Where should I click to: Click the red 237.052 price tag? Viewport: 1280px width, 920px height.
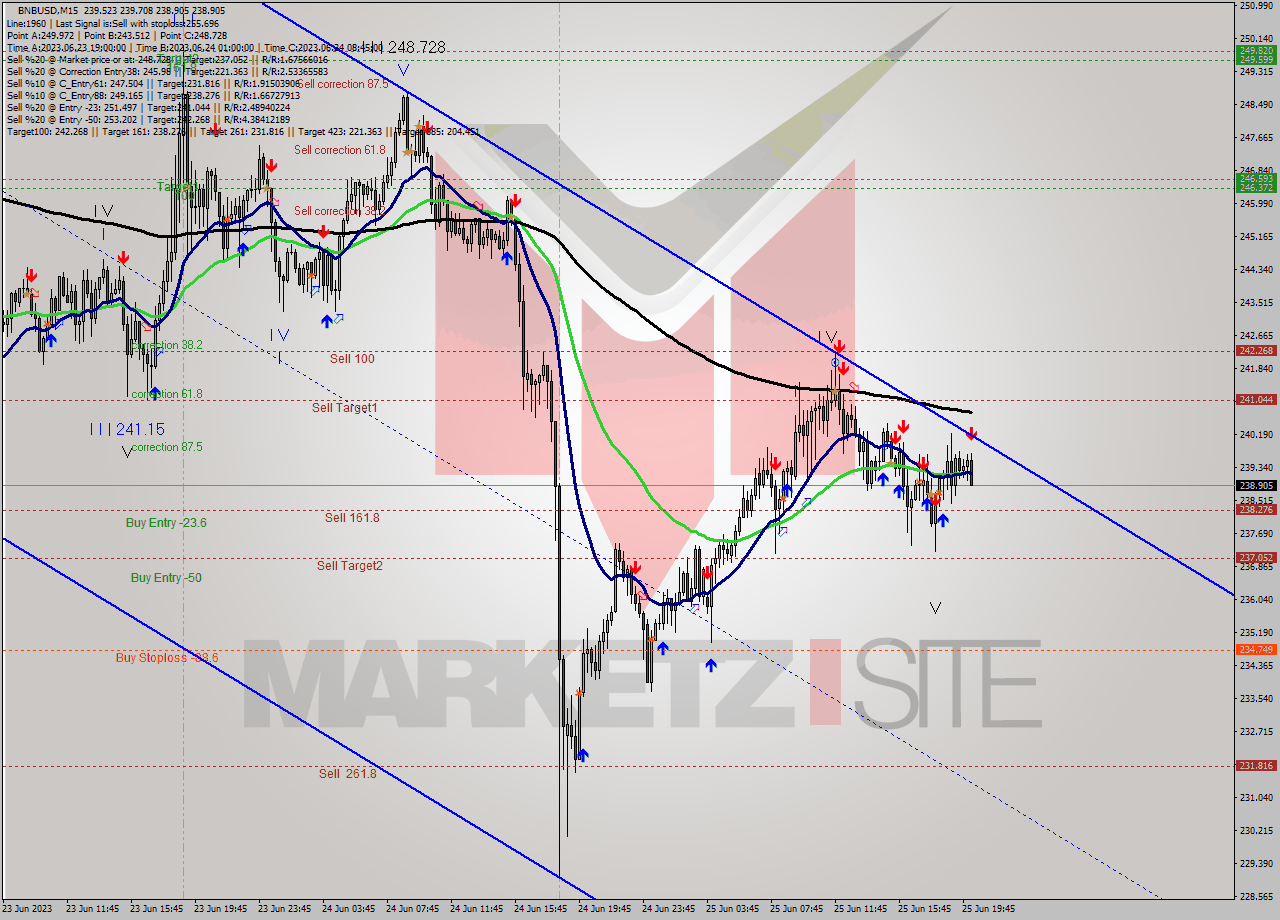1256,557
